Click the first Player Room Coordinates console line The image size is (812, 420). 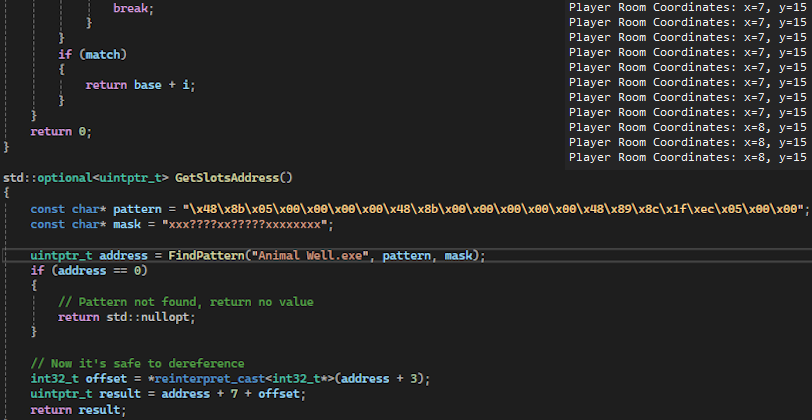point(687,7)
